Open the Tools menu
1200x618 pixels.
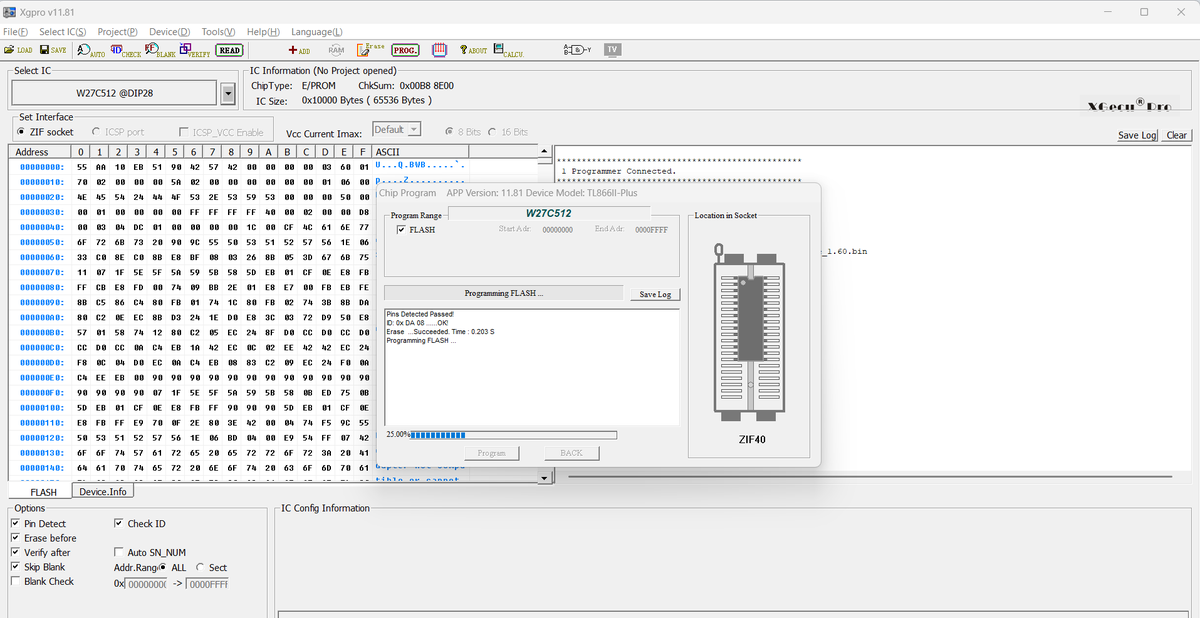click(218, 32)
